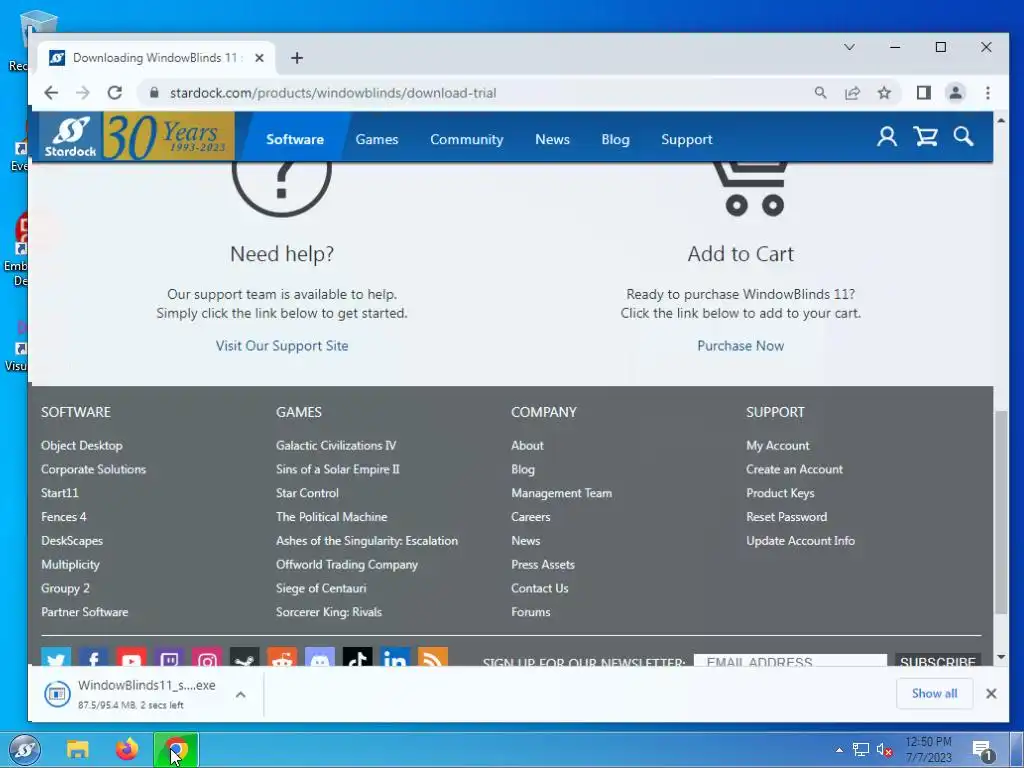Click the zoom magnifier icon in address bar

(x=820, y=93)
